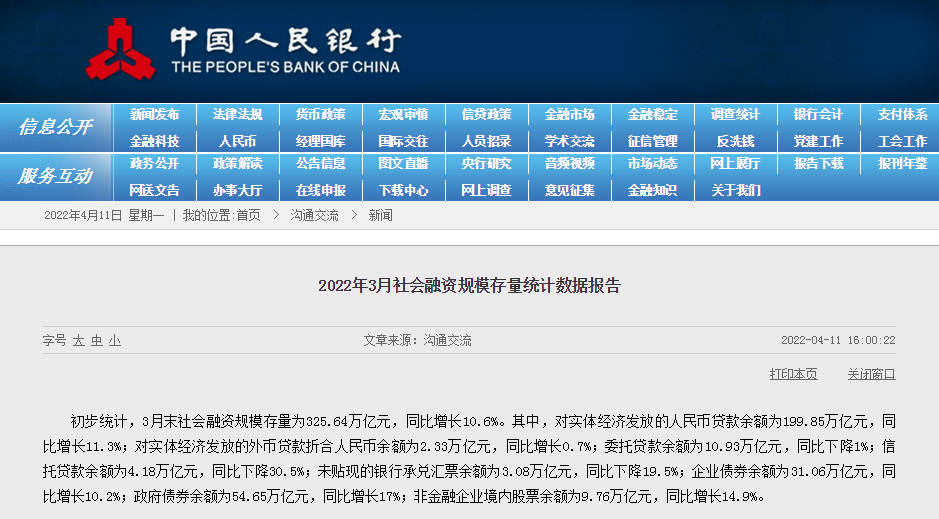This screenshot has height=519, width=939.
Task: Click the 打印本页 print link
Action: (x=793, y=374)
